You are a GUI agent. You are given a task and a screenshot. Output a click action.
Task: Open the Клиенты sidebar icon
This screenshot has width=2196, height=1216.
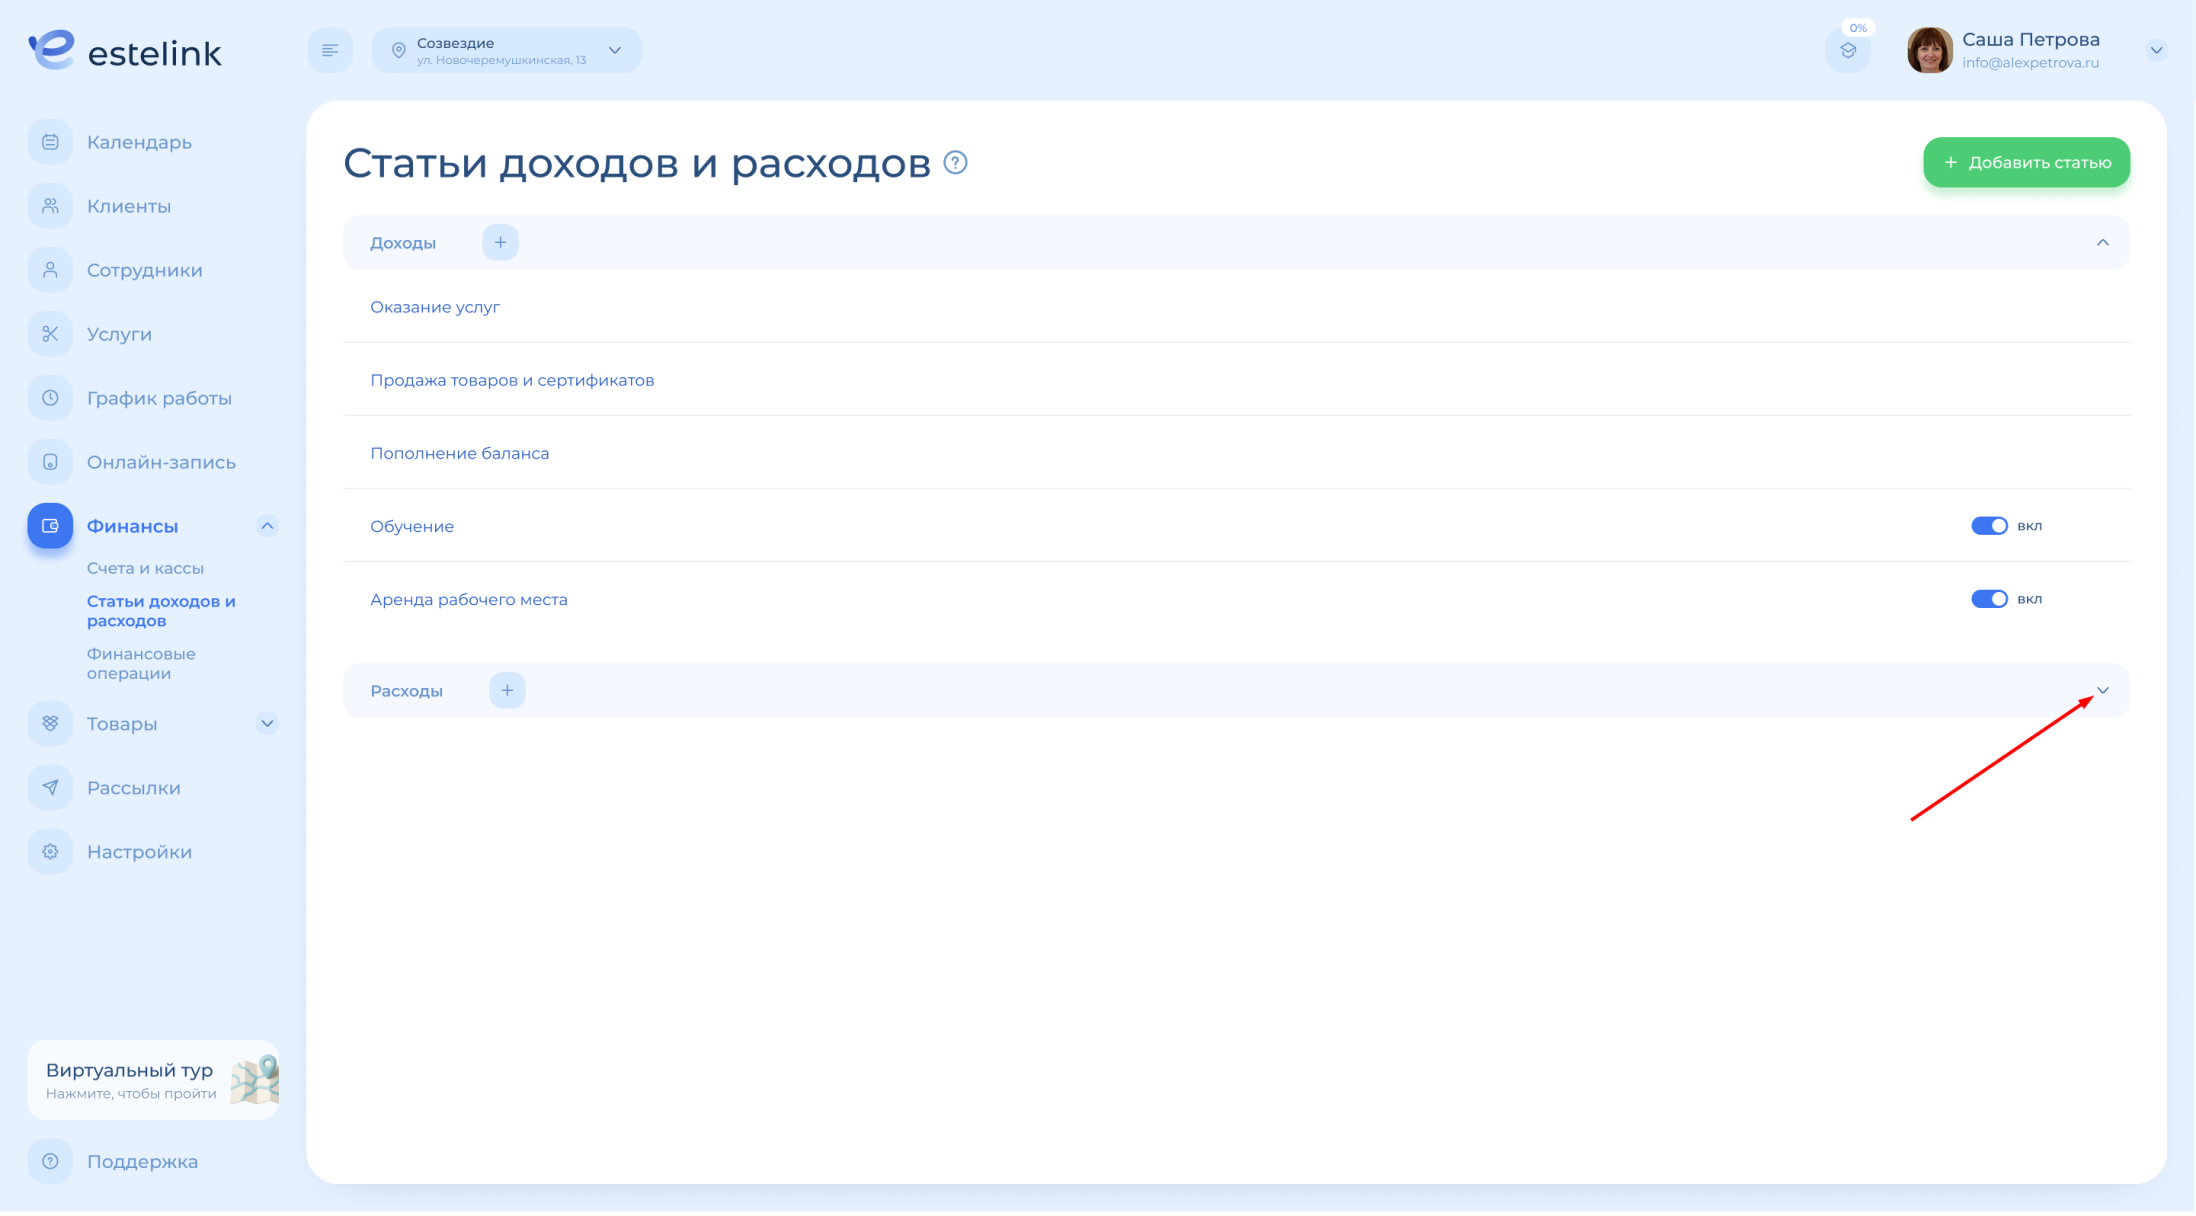tap(50, 206)
